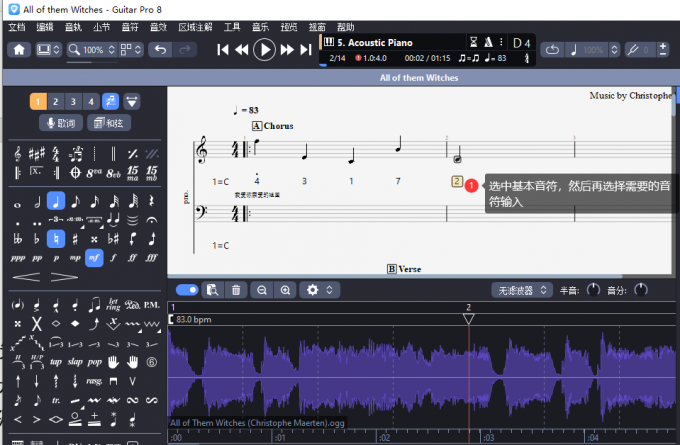This screenshot has height=445, width=680.
Task: Click the Undo arrow icon
Action: click(160, 49)
